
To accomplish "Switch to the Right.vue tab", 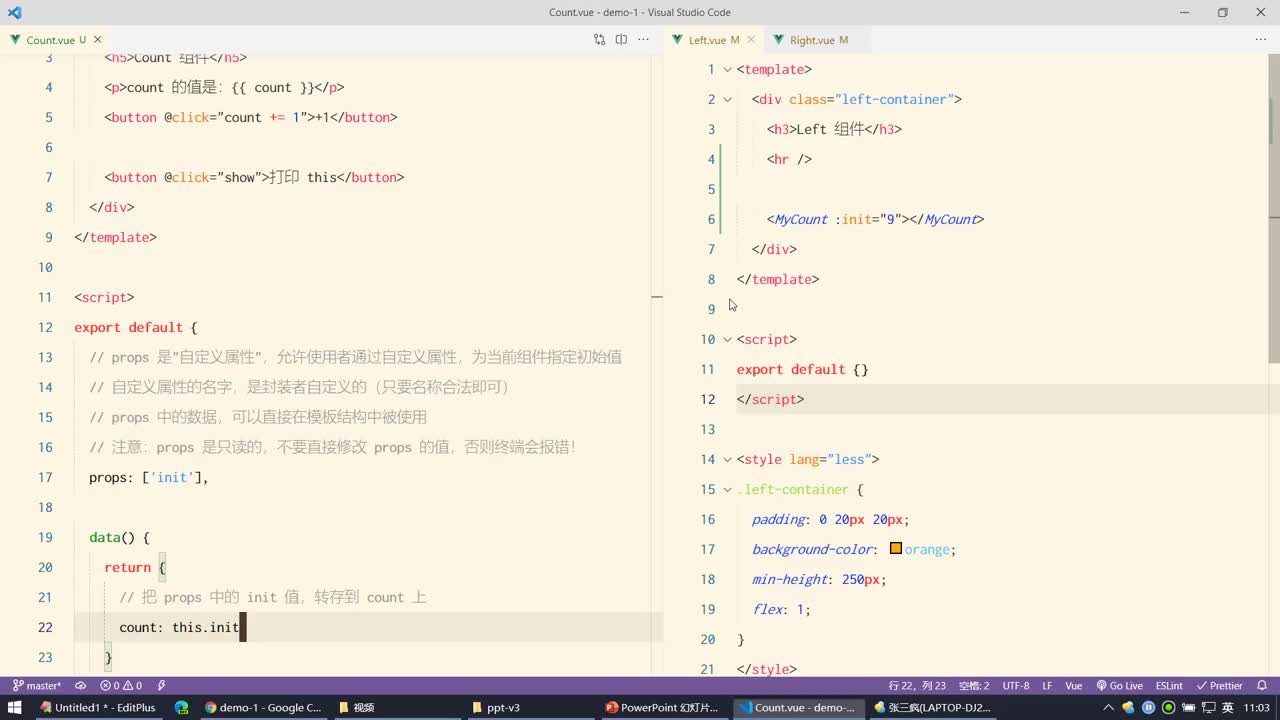I will (x=817, y=40).
